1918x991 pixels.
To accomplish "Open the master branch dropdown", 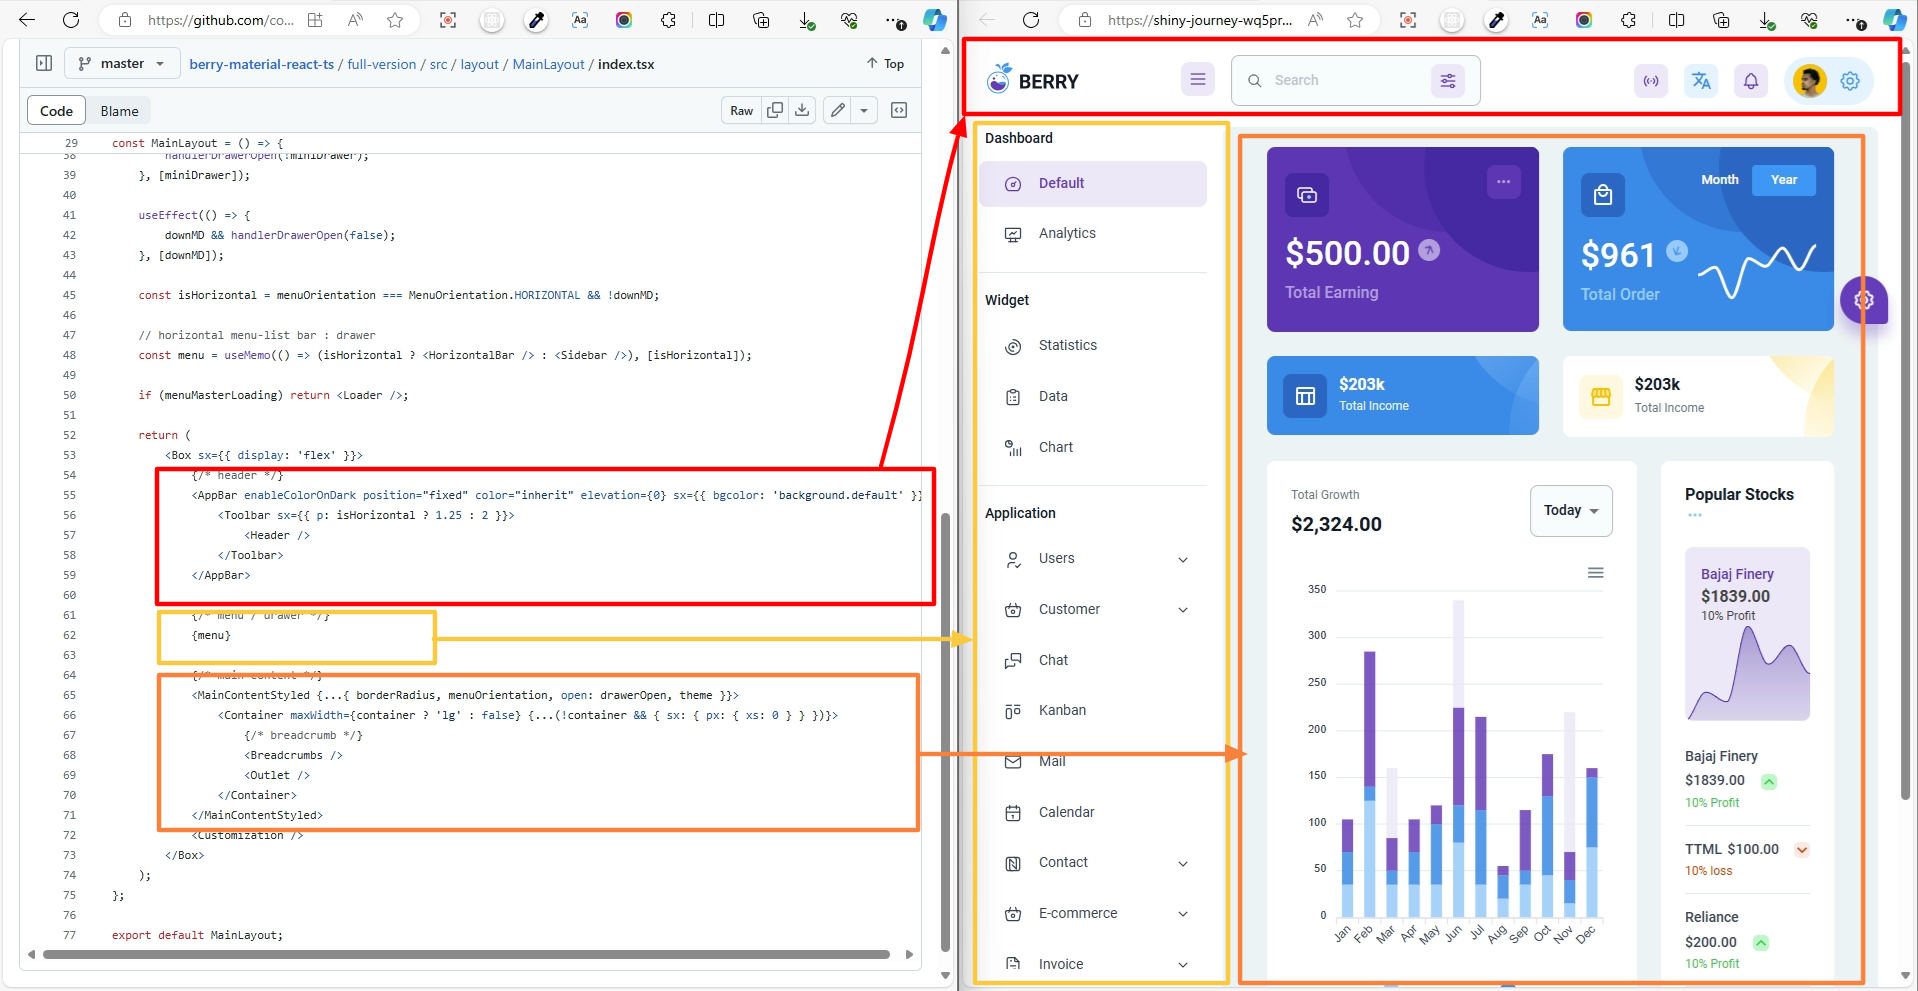I will (x=123, y=63).
